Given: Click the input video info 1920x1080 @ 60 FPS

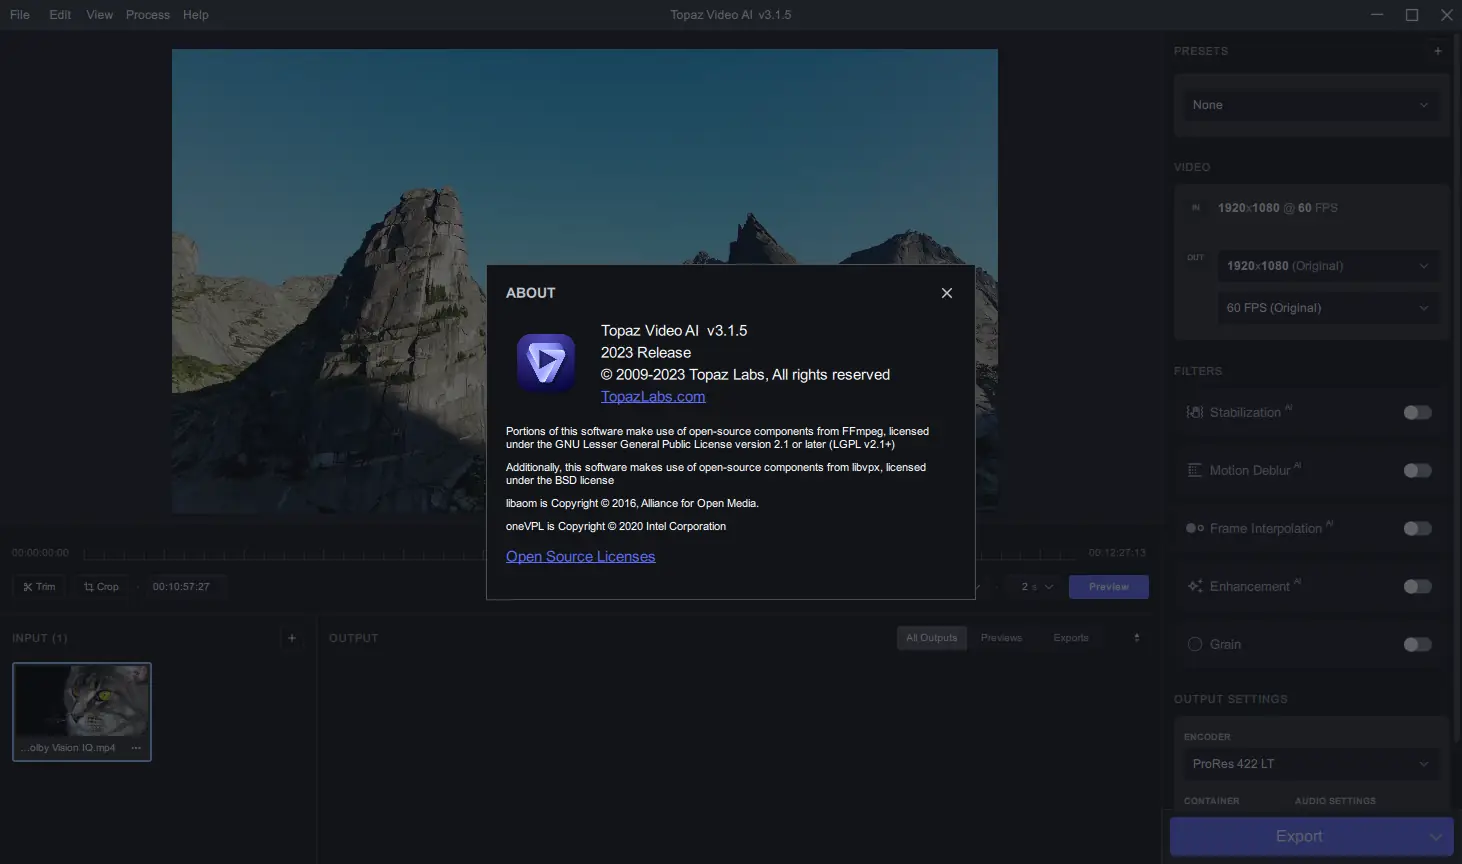Looking at the screenshot, I should tap(1277, 208).
